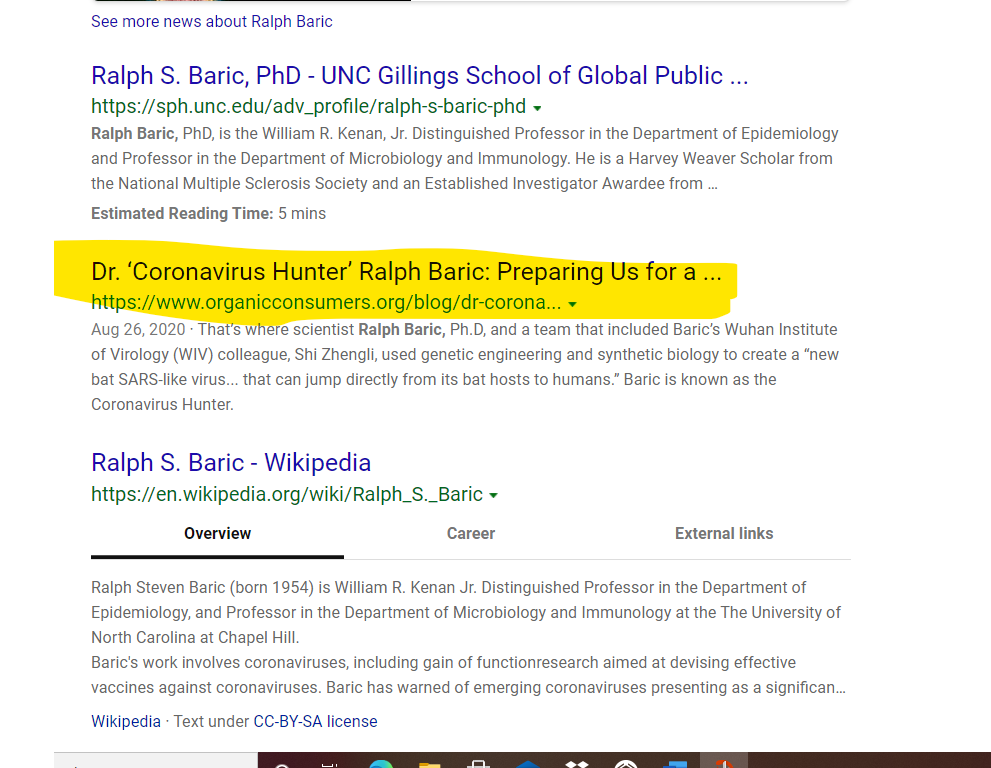Expand dropdown arrow beside en.wikipedia.org URL
The width and height of the screenshot is (991, 768).
[494, 496]
